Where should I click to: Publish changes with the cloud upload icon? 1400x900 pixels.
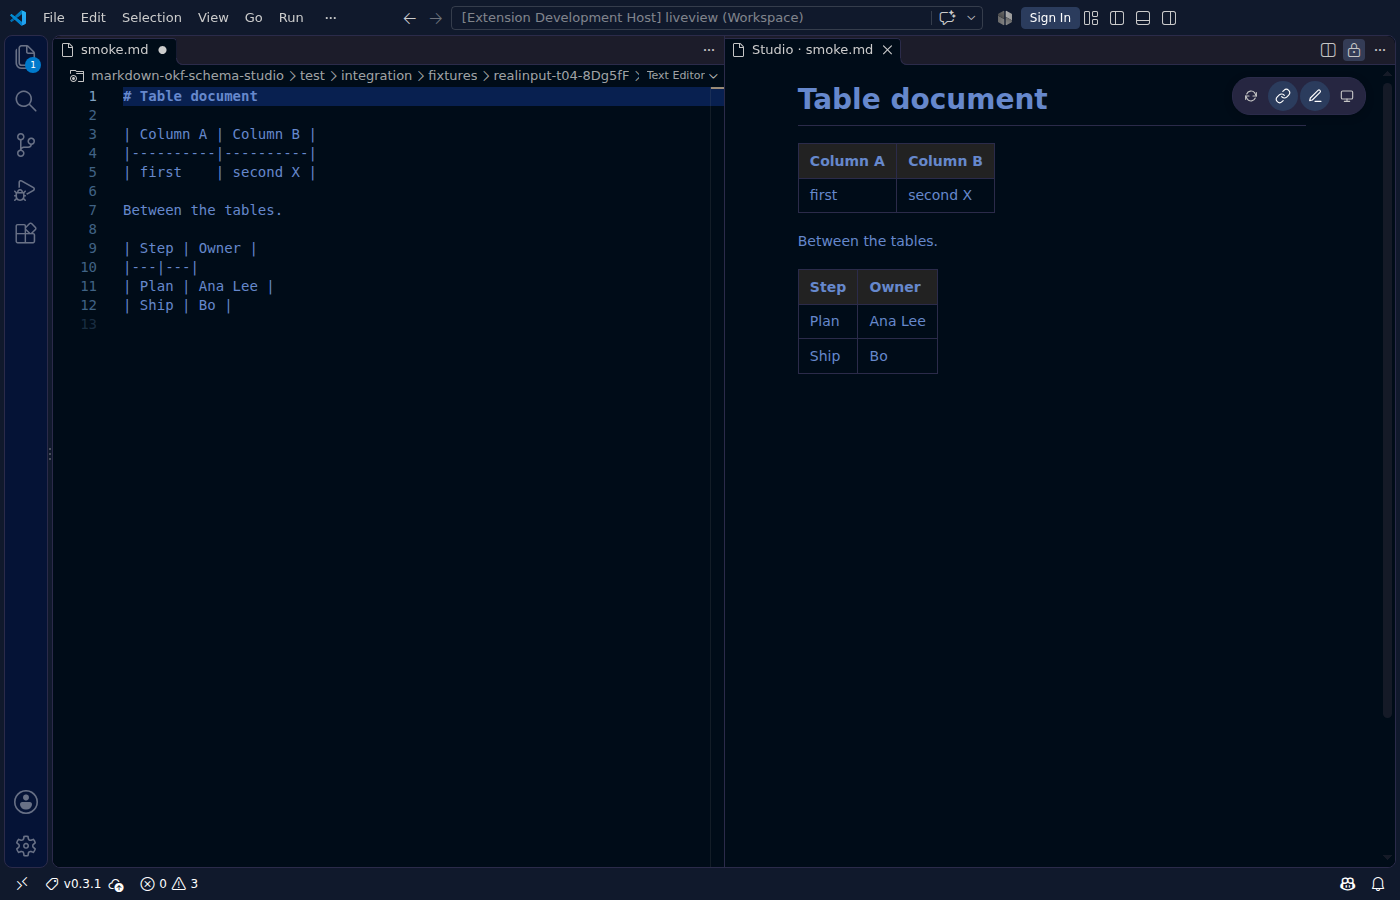(x=116, y=884)
